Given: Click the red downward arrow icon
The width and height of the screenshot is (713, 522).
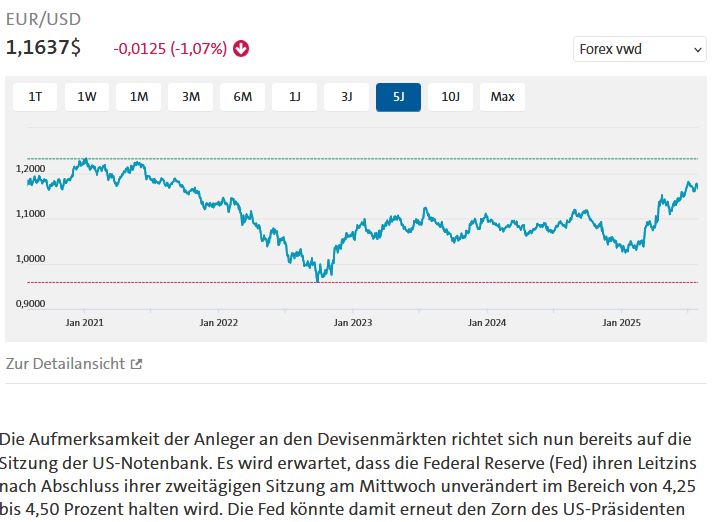Looking at the screenshot, I should click(242, 48).
